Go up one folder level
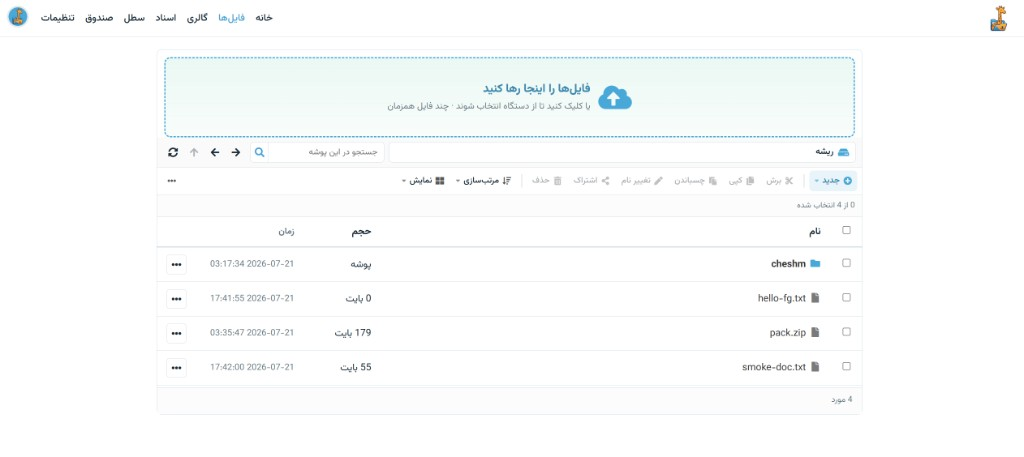 point(194,152)
